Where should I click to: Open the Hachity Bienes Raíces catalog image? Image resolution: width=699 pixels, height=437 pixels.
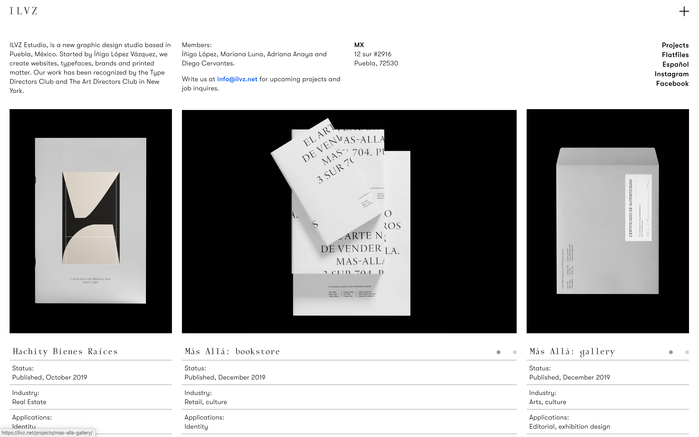tap(90, 221)
